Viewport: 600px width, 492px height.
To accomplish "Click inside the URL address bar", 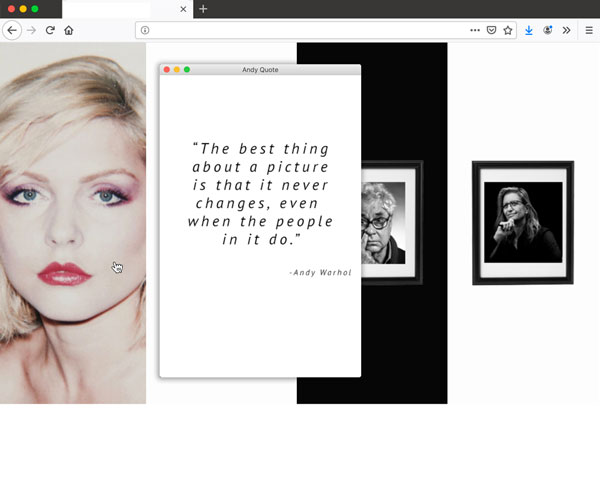I will [300, 30].
